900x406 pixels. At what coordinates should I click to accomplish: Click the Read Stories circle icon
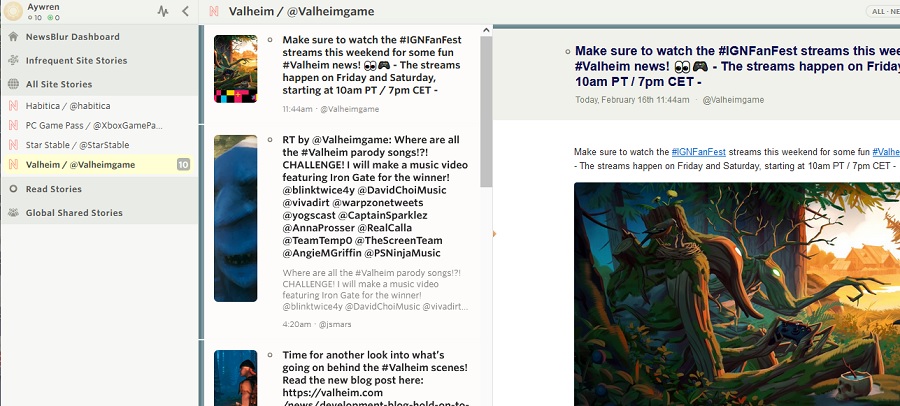tap(13, 189)
